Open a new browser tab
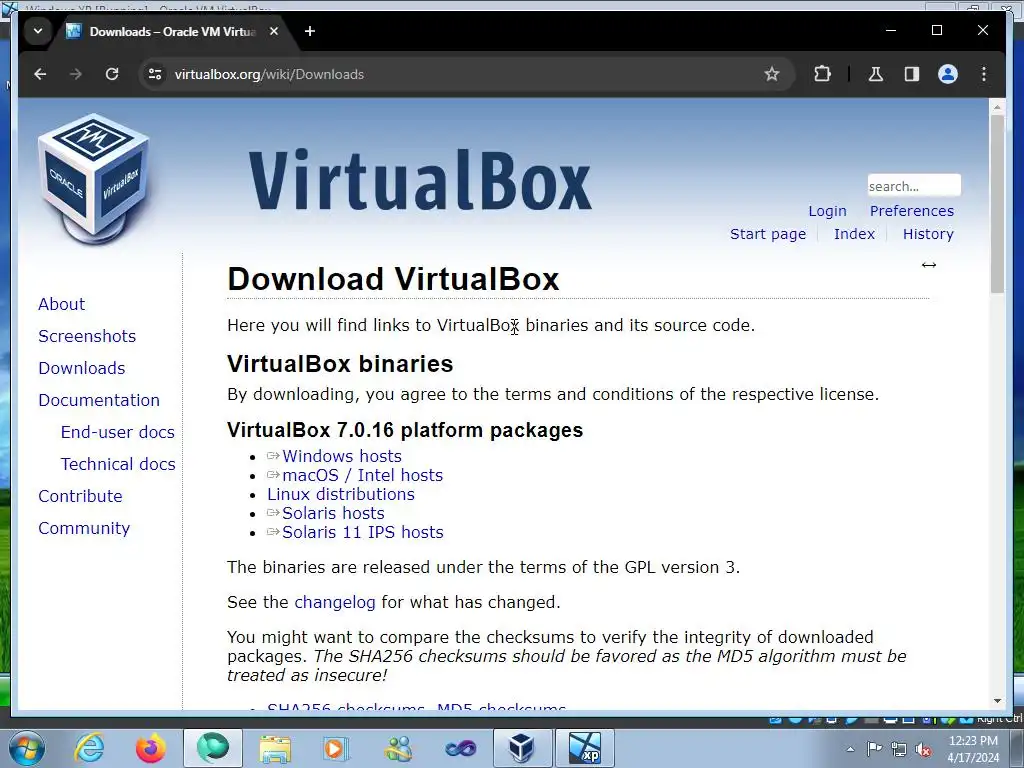Viewport: 1024px width, 768px height. pyautogui.click(x=310, y=31)
